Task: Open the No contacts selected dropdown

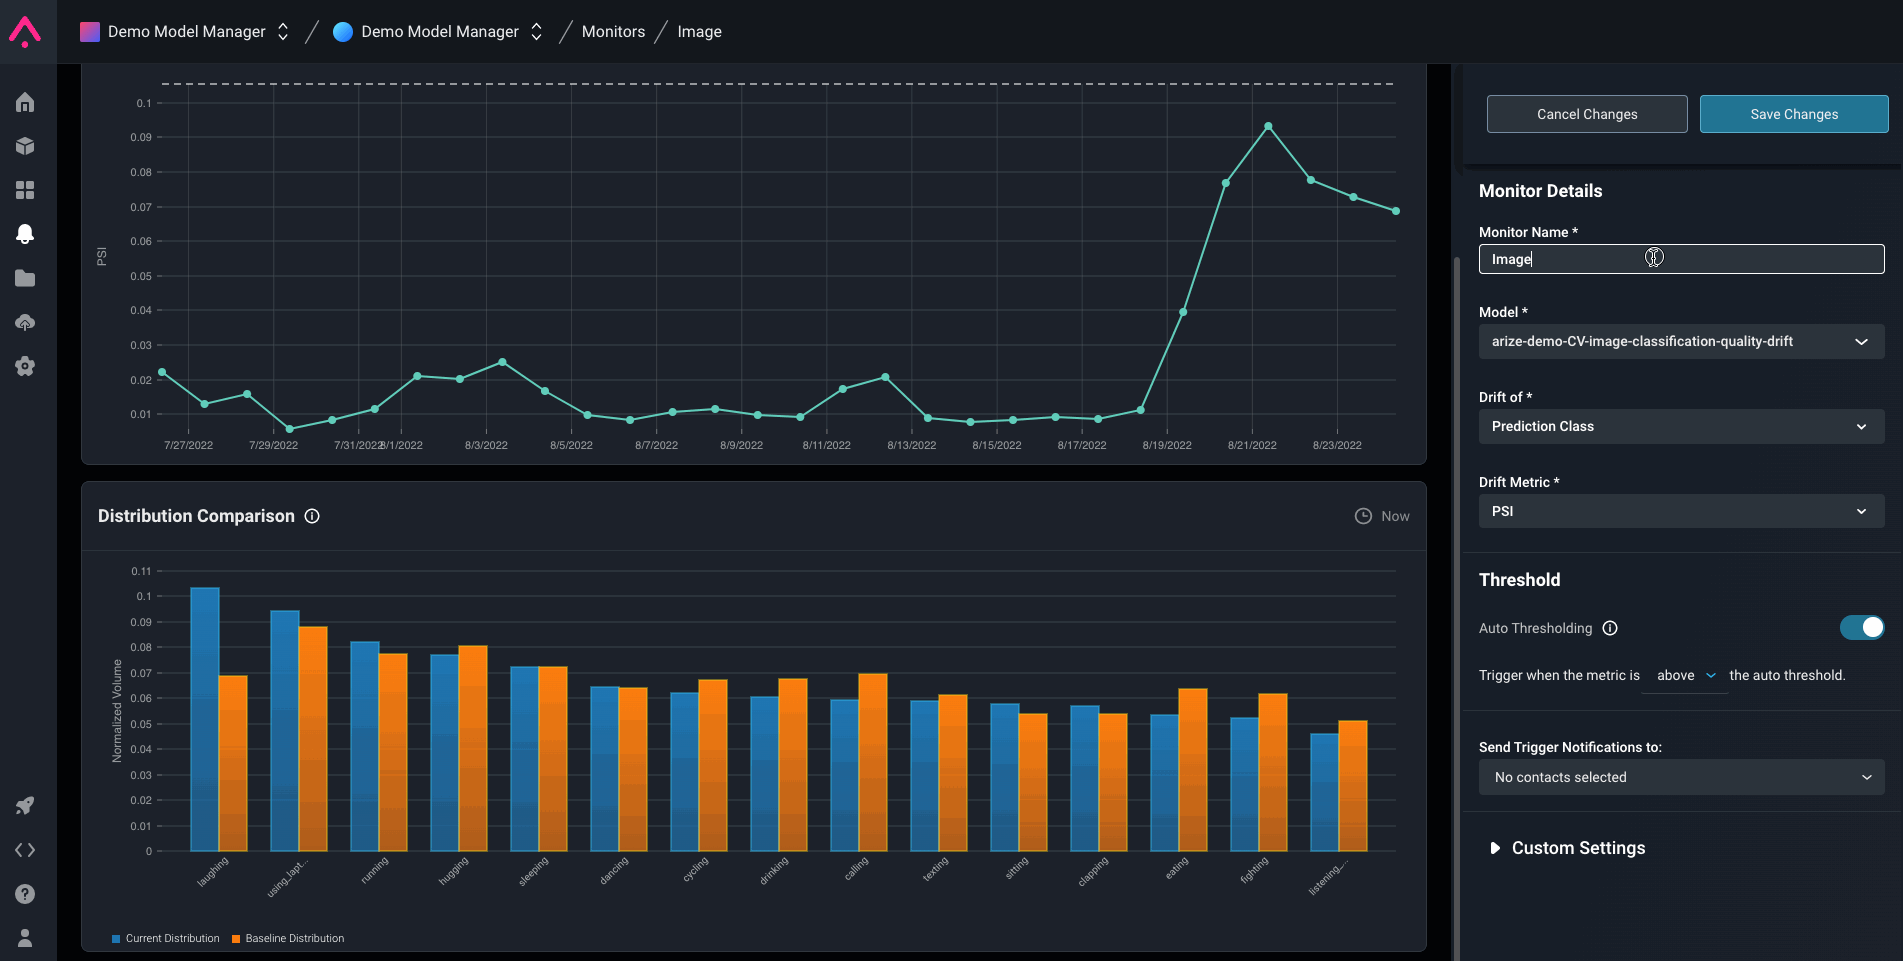Action: coord(1681,777)
